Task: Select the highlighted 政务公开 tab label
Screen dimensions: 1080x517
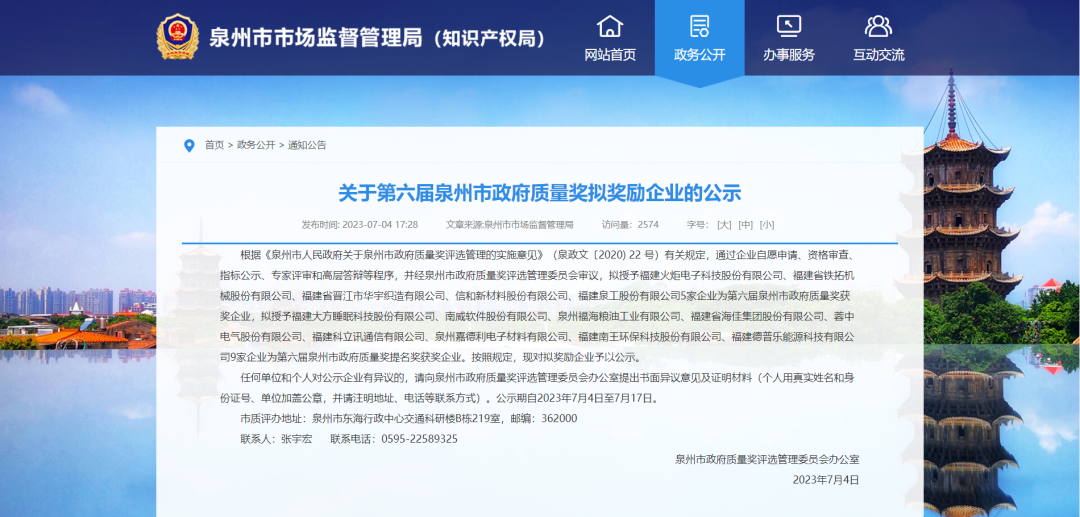Action: click(699, 55)
